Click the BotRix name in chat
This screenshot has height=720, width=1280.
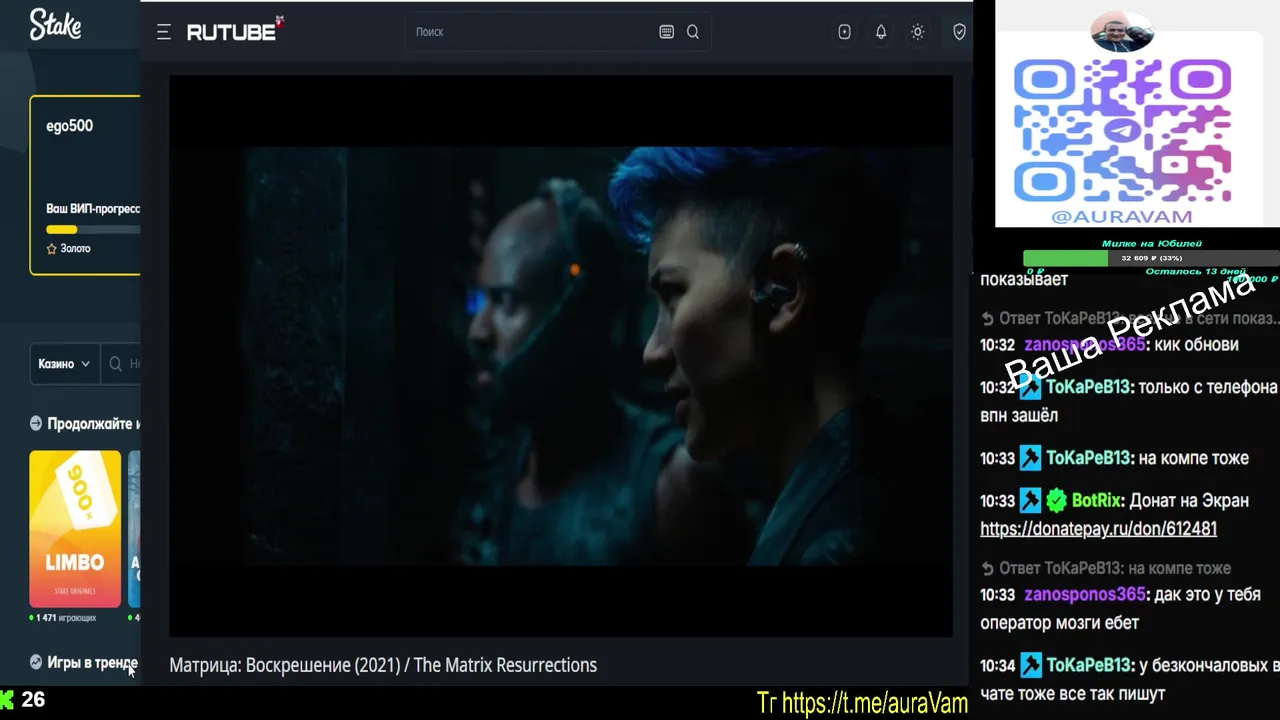[1096, 501]
